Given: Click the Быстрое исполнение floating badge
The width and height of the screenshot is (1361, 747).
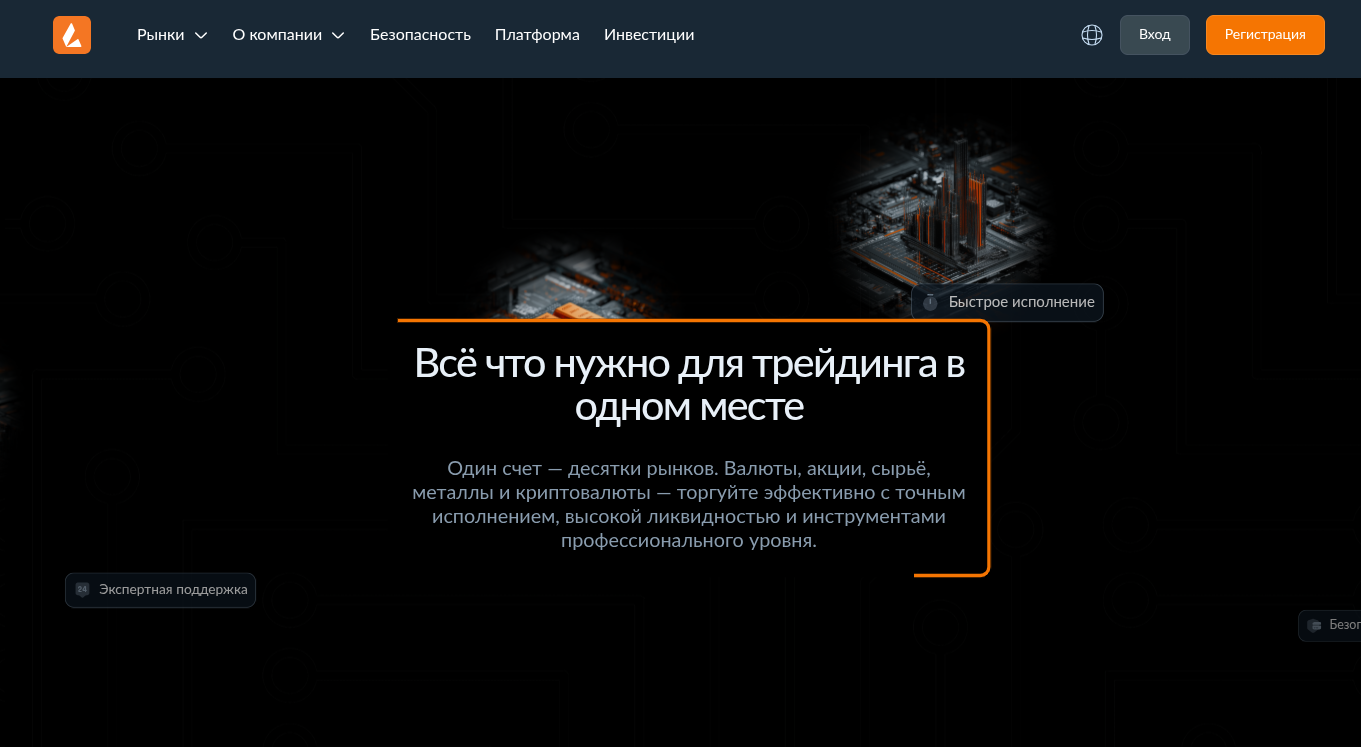Looking at the screenshot, I should [1007, 302].
